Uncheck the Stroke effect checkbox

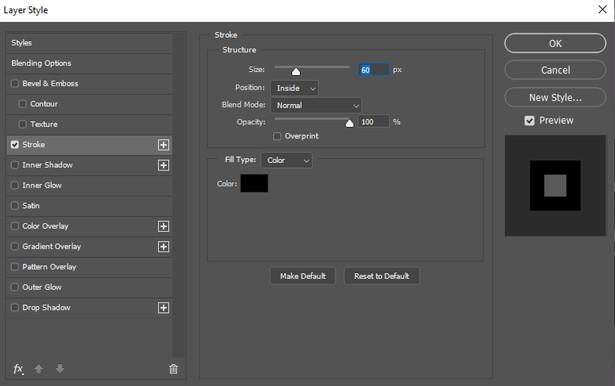pos(15,145)
